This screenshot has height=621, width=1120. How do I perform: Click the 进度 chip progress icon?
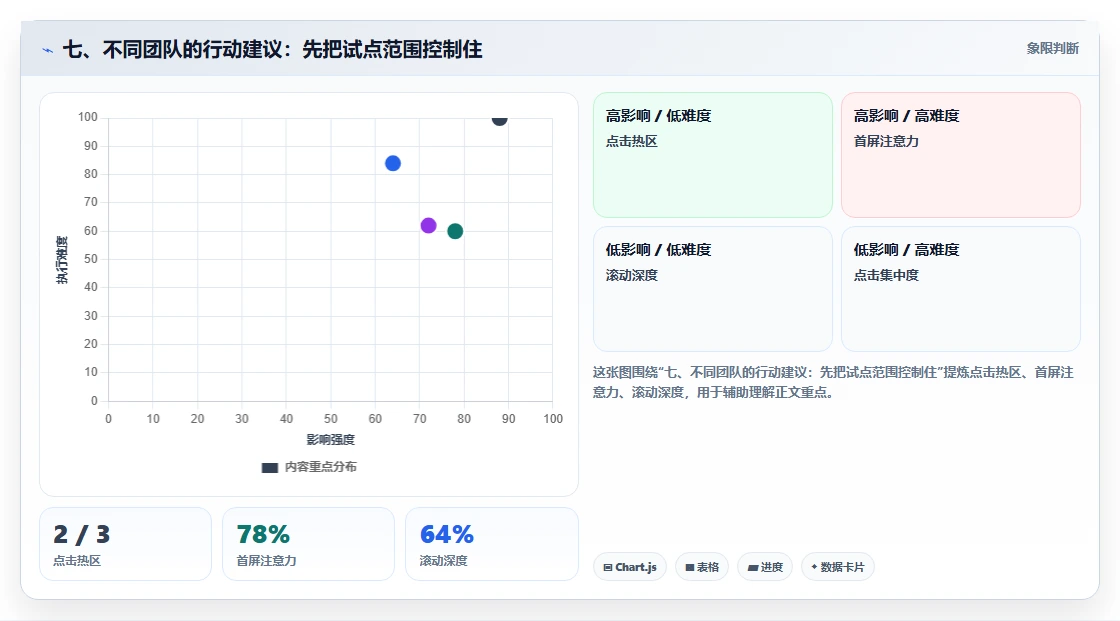[x=753, y=567]
